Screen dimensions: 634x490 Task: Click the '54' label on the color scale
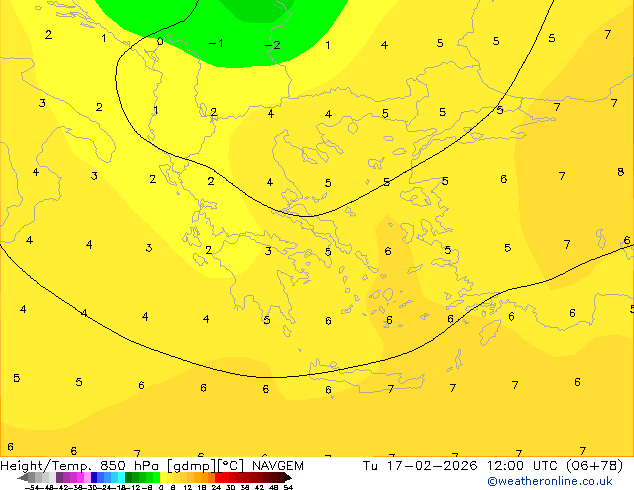[x=288, y=487]
